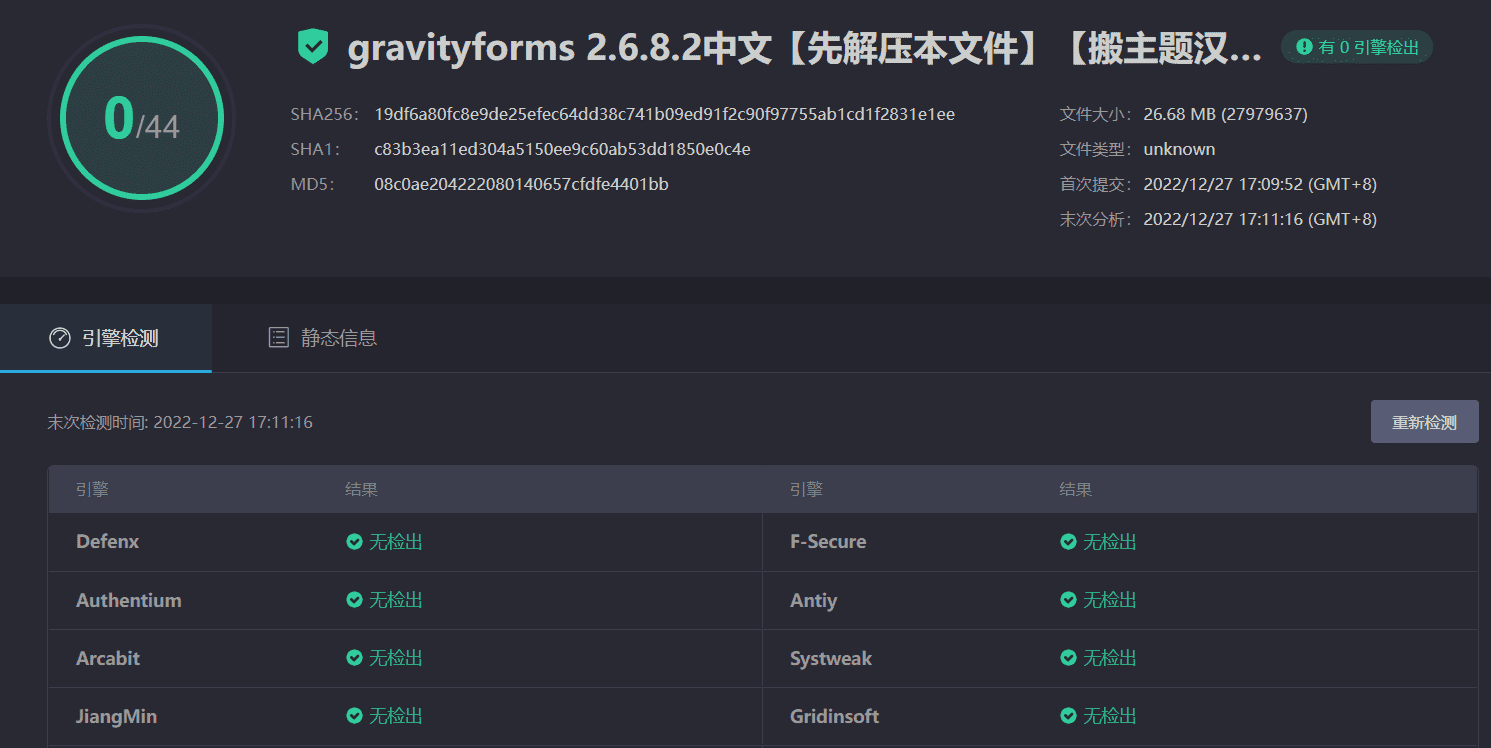The width and height of the screenshot is (1491, 748).
Task: Click the green check icon in Gridinsoft row
Action: click(1068, 716)
